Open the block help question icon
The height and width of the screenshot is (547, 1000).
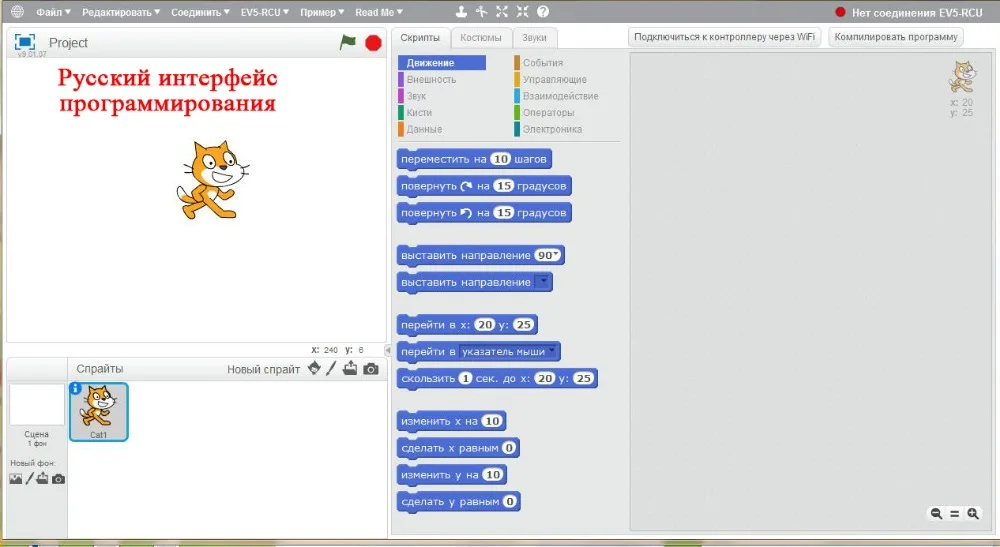click(543, 11)
